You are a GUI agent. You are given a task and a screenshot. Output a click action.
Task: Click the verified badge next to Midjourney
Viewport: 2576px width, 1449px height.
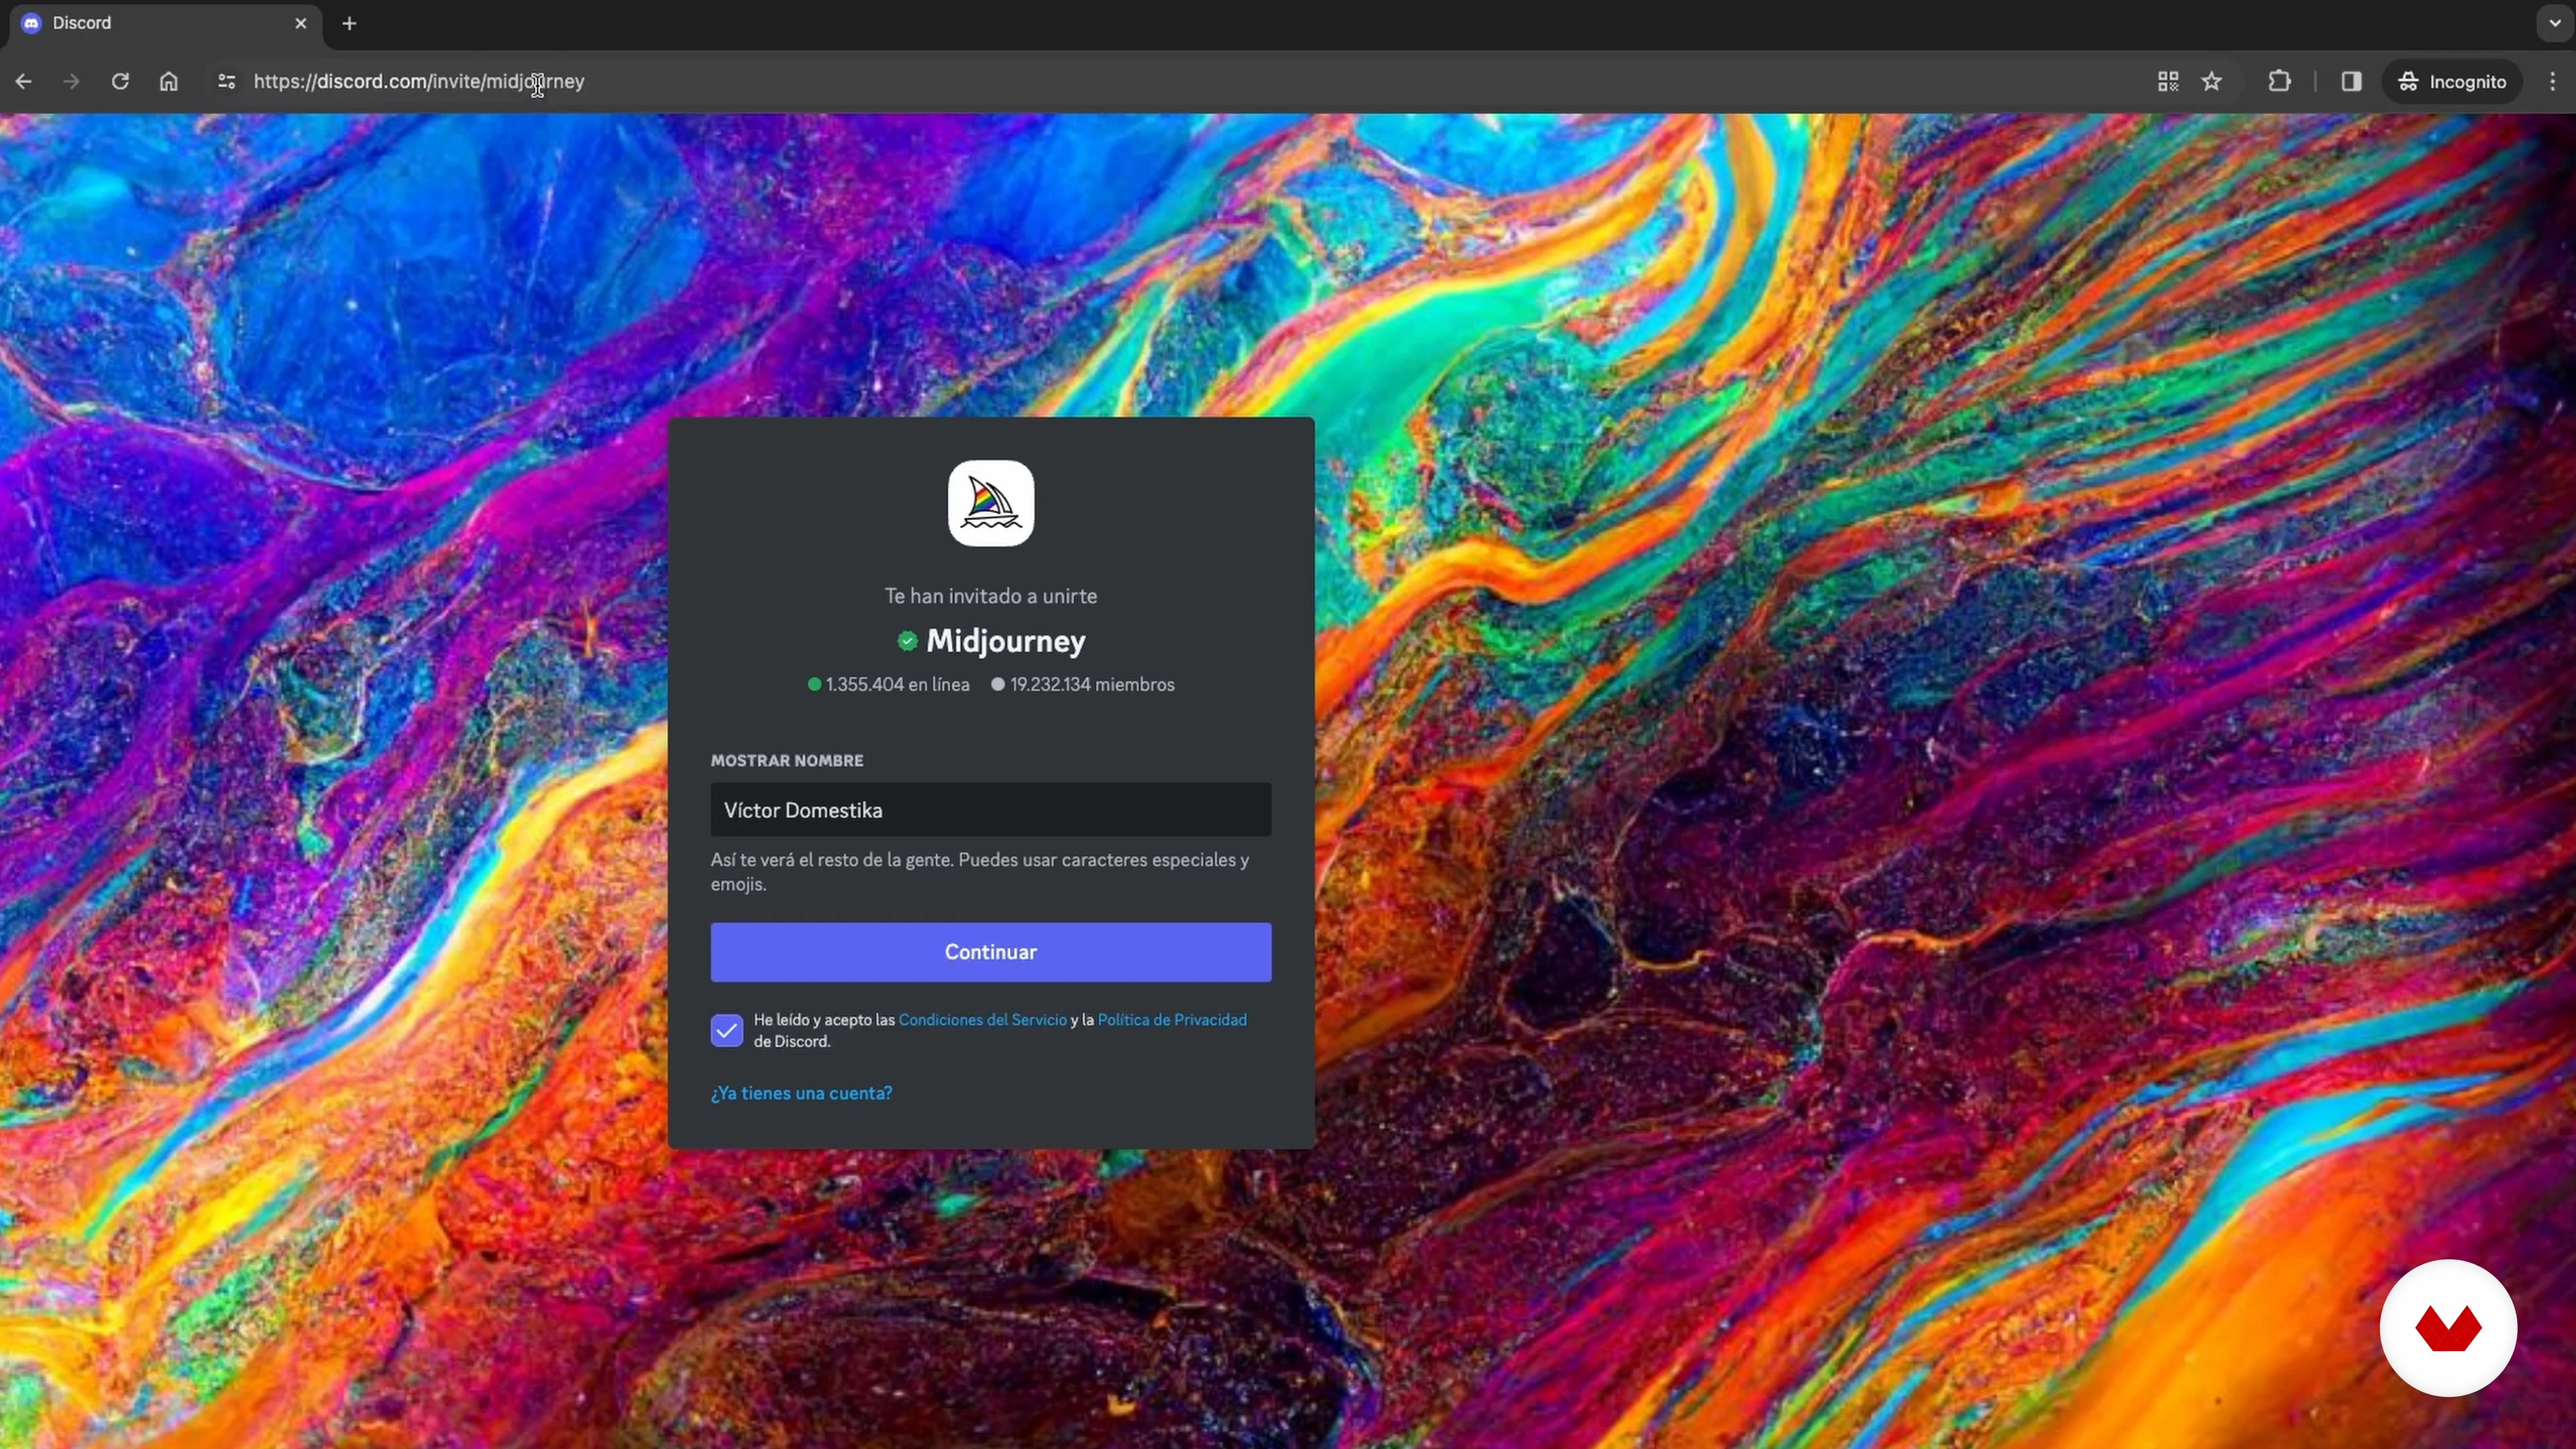point(907,641)
